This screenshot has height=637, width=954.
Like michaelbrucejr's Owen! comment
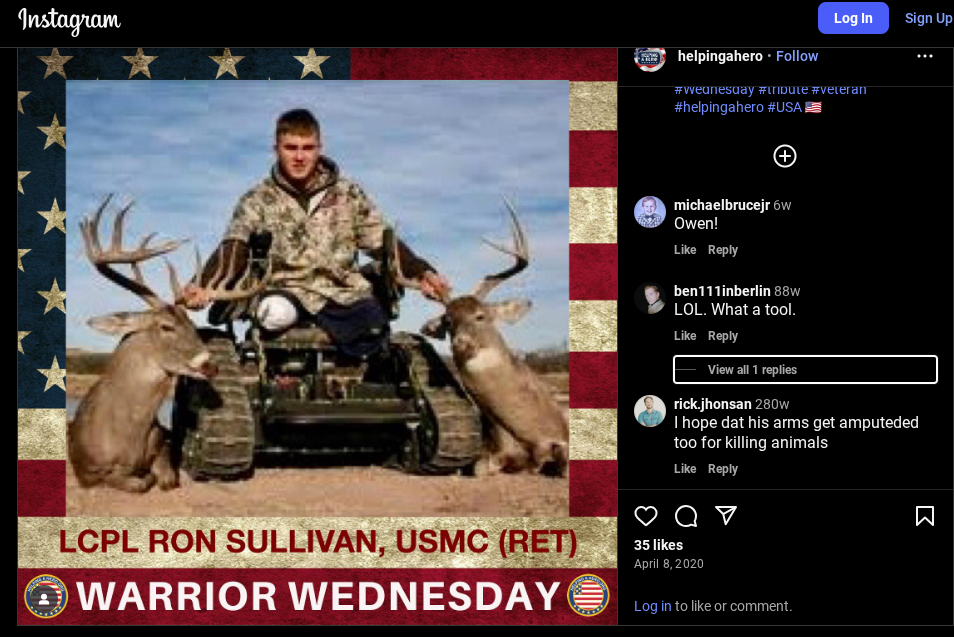684,249
